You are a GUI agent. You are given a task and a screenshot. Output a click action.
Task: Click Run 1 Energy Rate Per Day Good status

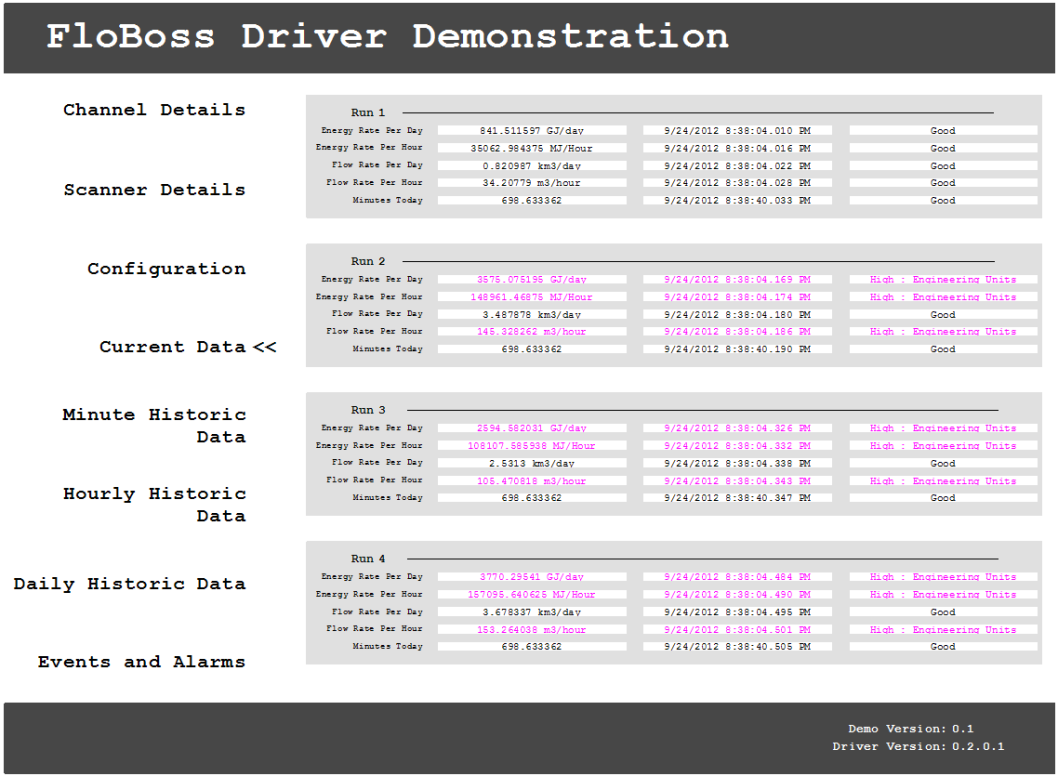[943, 131]
